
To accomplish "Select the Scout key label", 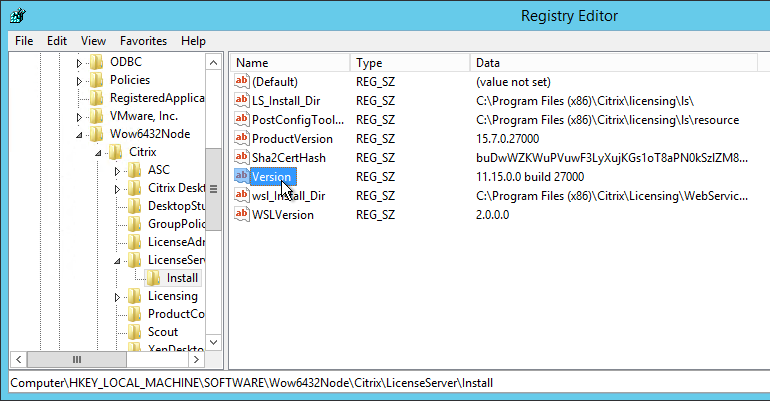I will (163, 332).
